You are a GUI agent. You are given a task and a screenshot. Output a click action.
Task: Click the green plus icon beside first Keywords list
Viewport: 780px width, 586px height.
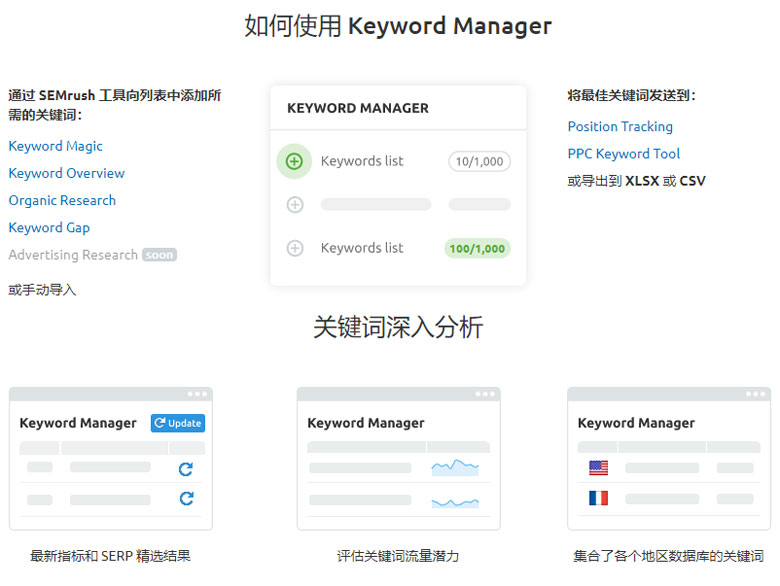294,161
